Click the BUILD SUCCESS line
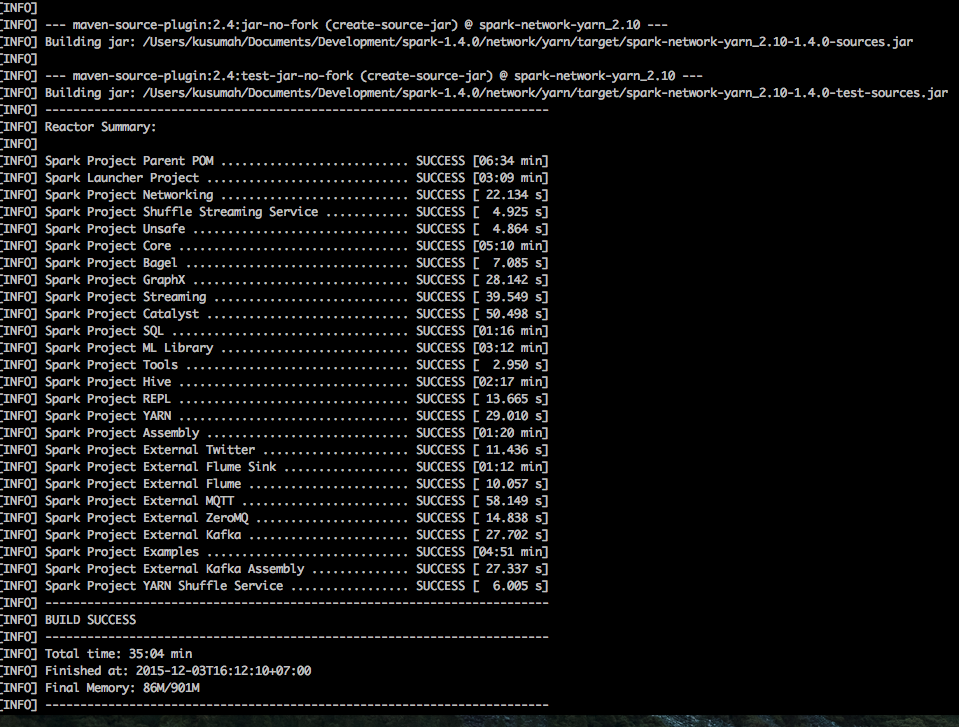959x727 pixels. [x=90, y=620]
